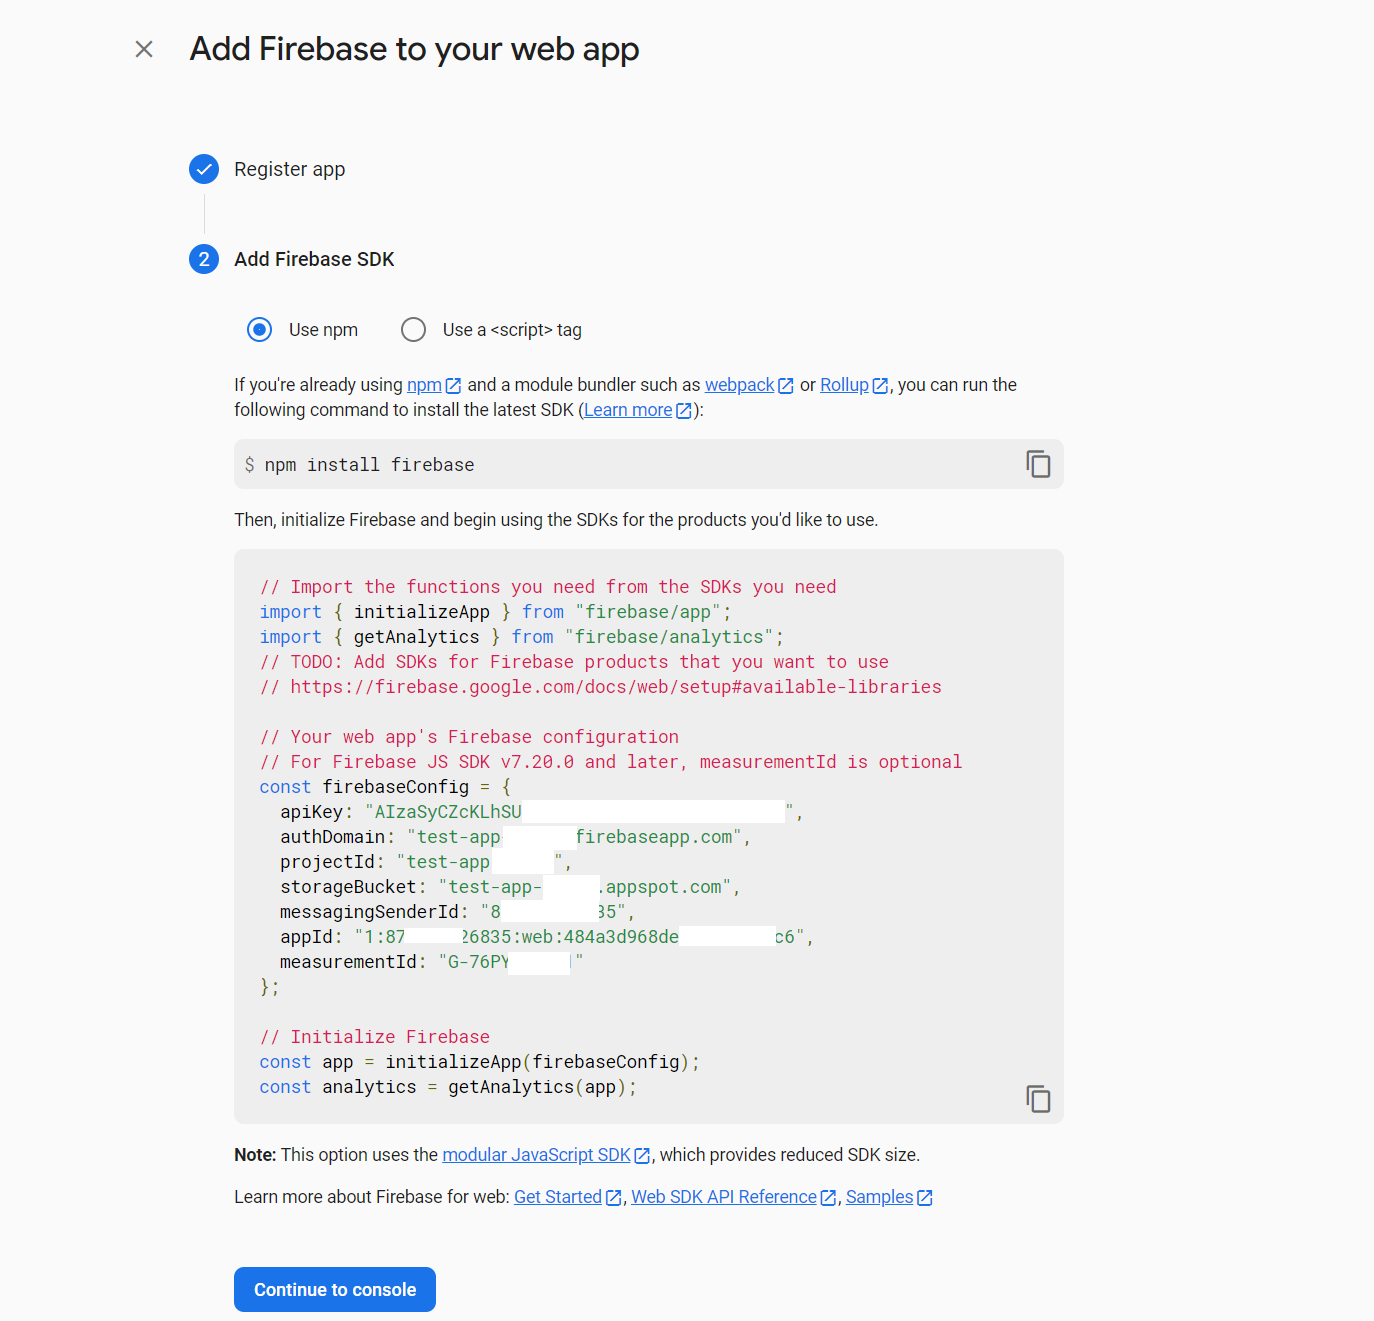
Task: Click the getAnalytics(app) code line
Action: click(x=448, y=1087)
